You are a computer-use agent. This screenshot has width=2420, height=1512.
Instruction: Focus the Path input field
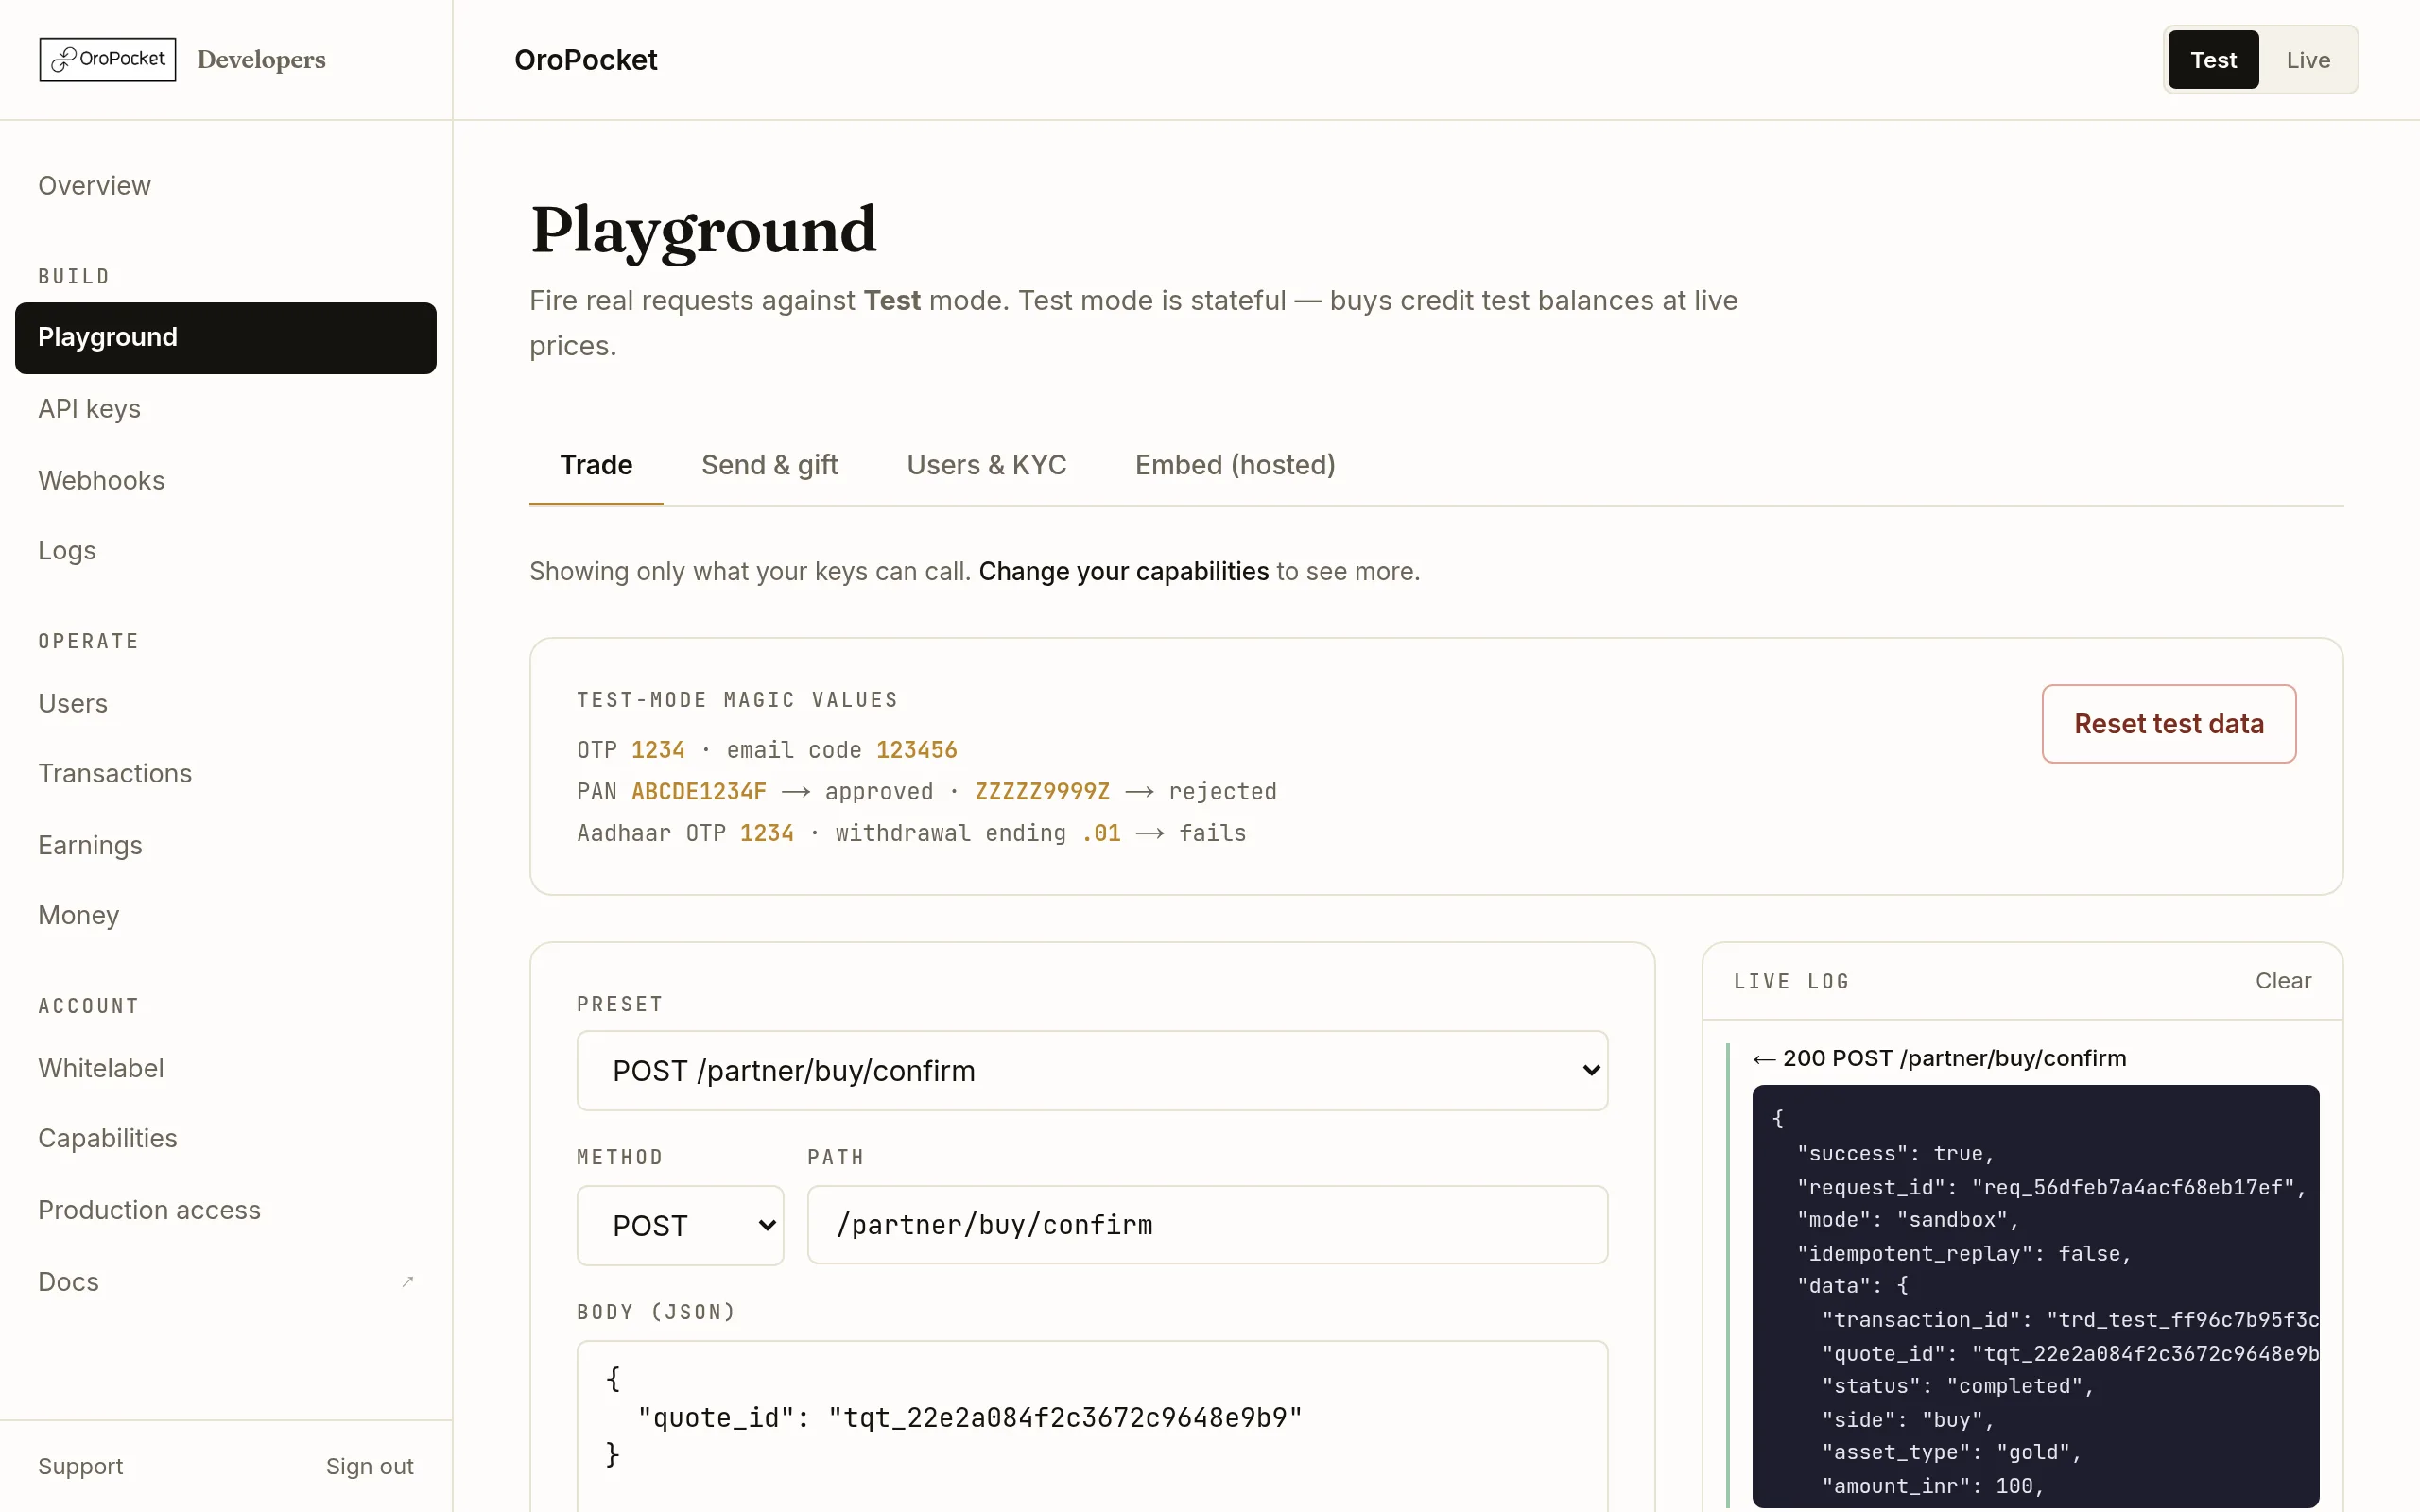click(x=1207, y=1225)
